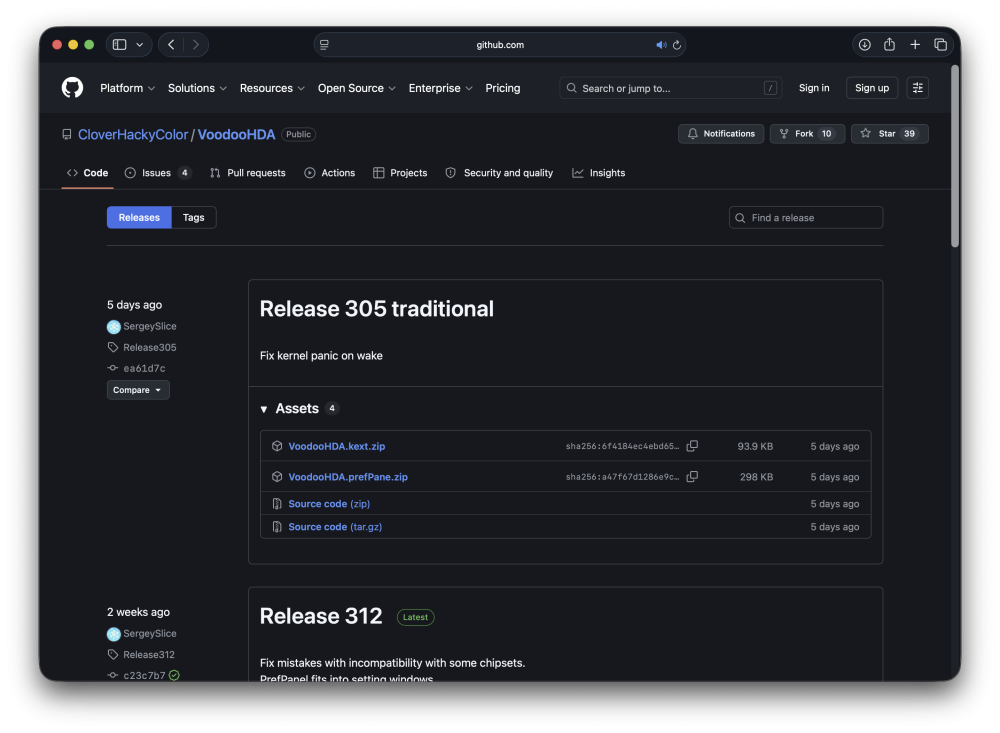
Task: Open the Compare dropdown for Release305
Action: (x=138, y=390)
